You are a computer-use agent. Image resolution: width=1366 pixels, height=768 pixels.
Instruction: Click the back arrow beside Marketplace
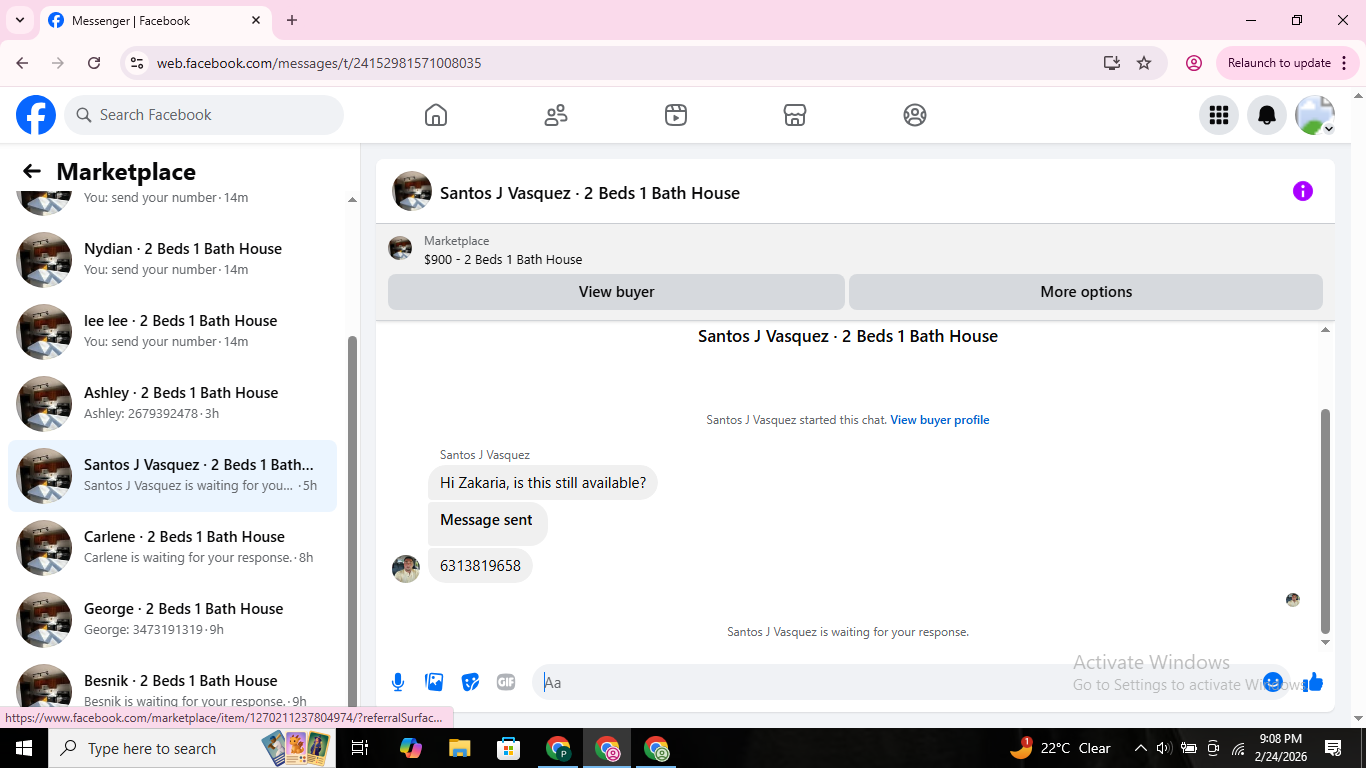(x=32, y=171)
